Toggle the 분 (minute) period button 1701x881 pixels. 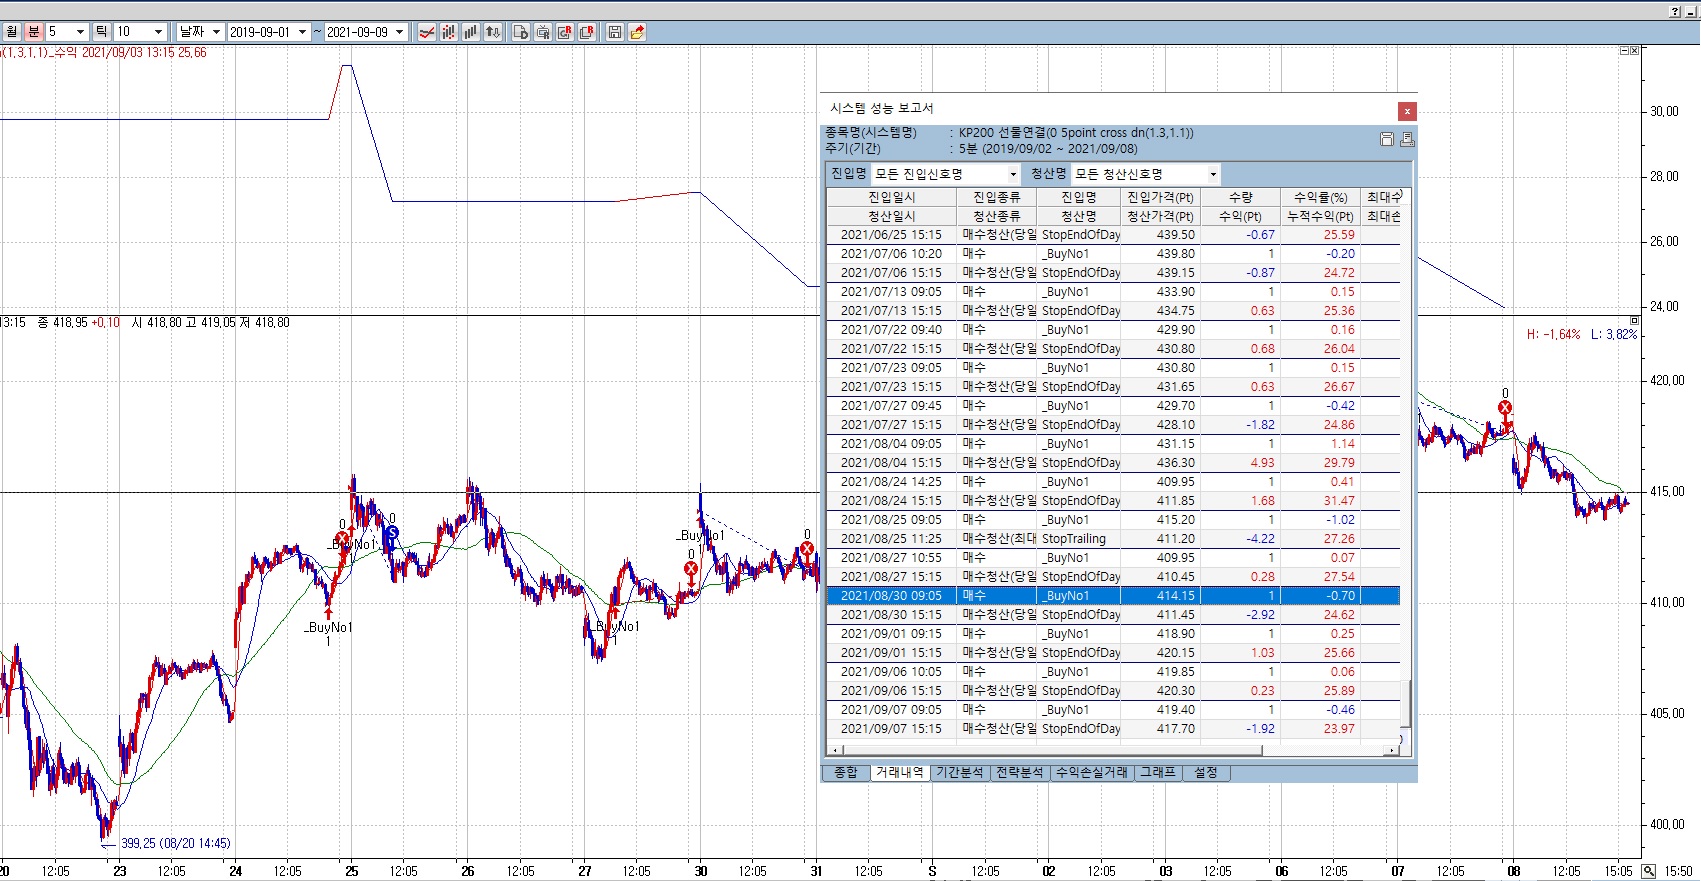33,32
